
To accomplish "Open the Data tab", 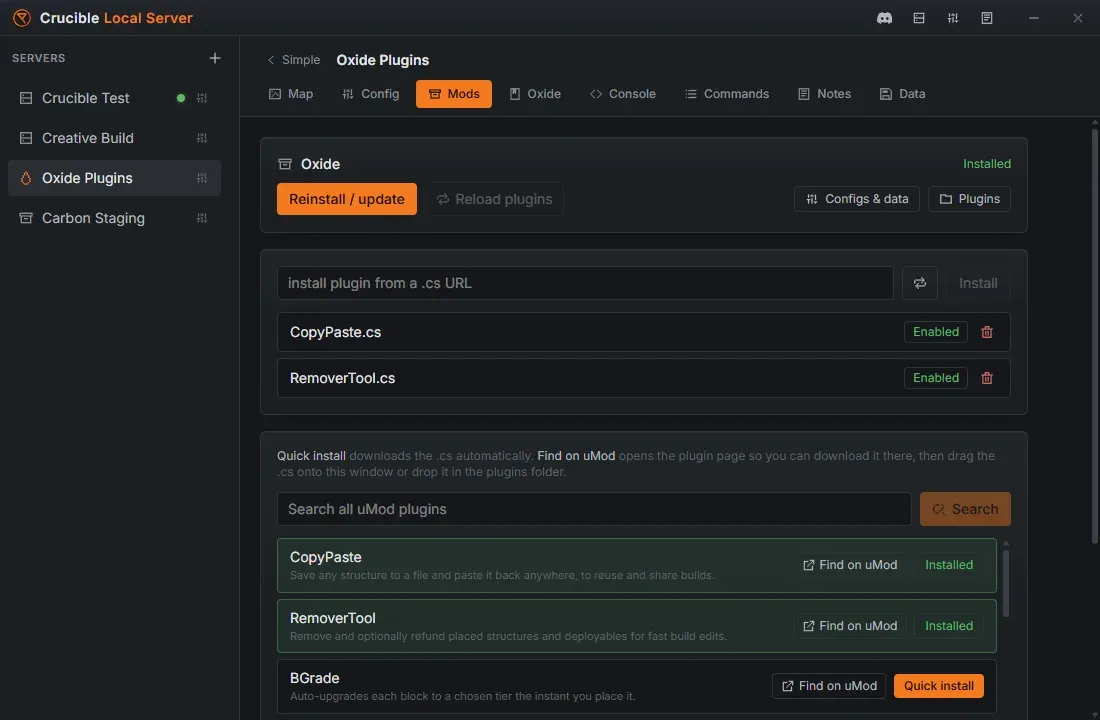I will 902,94.
